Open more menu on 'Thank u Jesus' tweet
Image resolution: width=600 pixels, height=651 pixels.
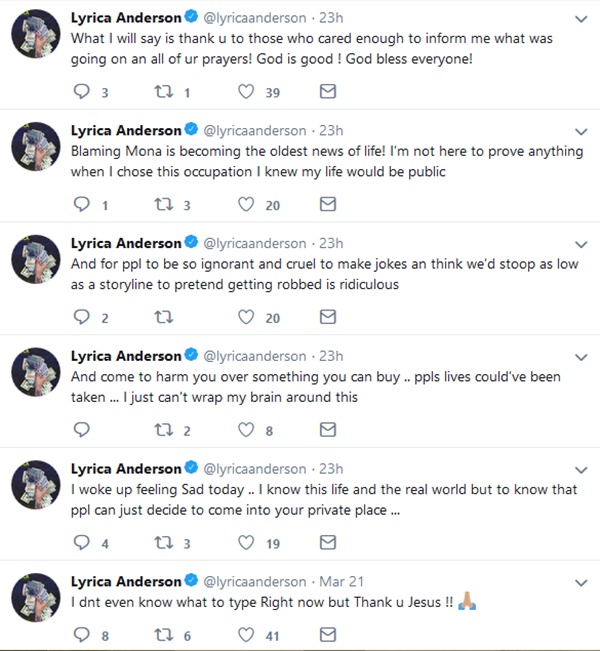click(581, 583)
